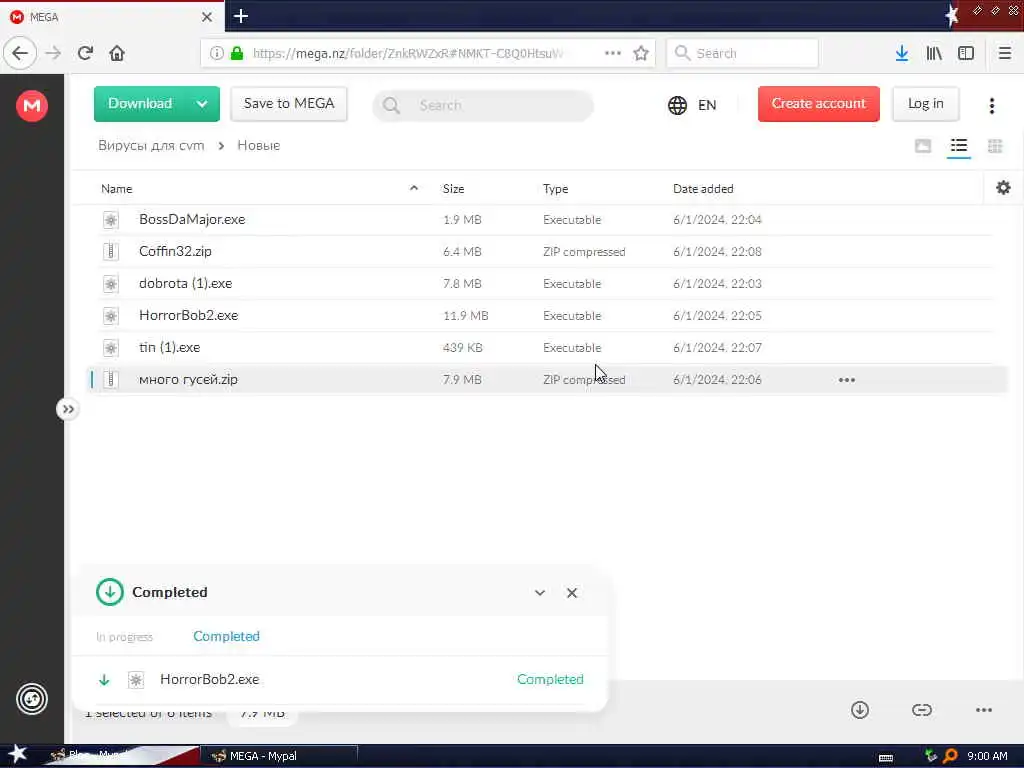Go back with browser back arrow
This screenshot has width=1024, height=768.
20,53
